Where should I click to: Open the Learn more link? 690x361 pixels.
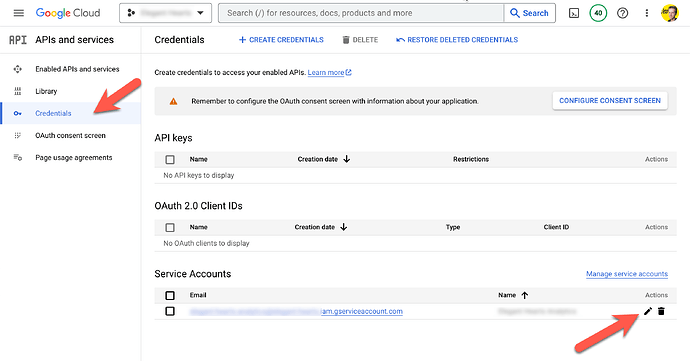329,73
